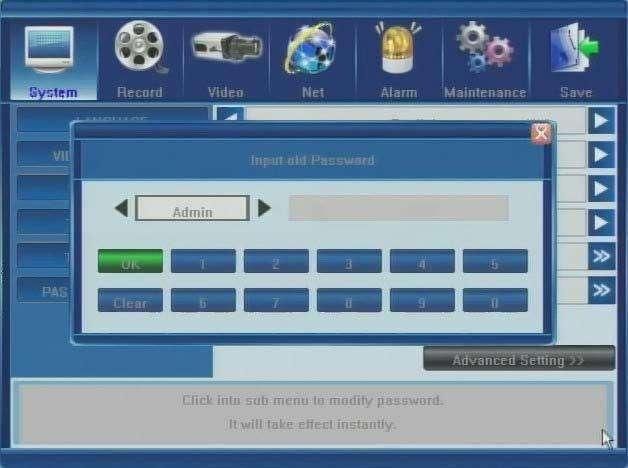Close the password dialog with X

(x=541, y=133)
